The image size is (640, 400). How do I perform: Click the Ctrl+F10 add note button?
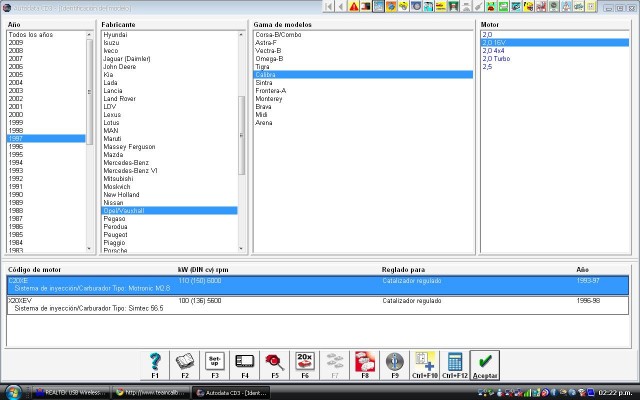click(424, 365)
